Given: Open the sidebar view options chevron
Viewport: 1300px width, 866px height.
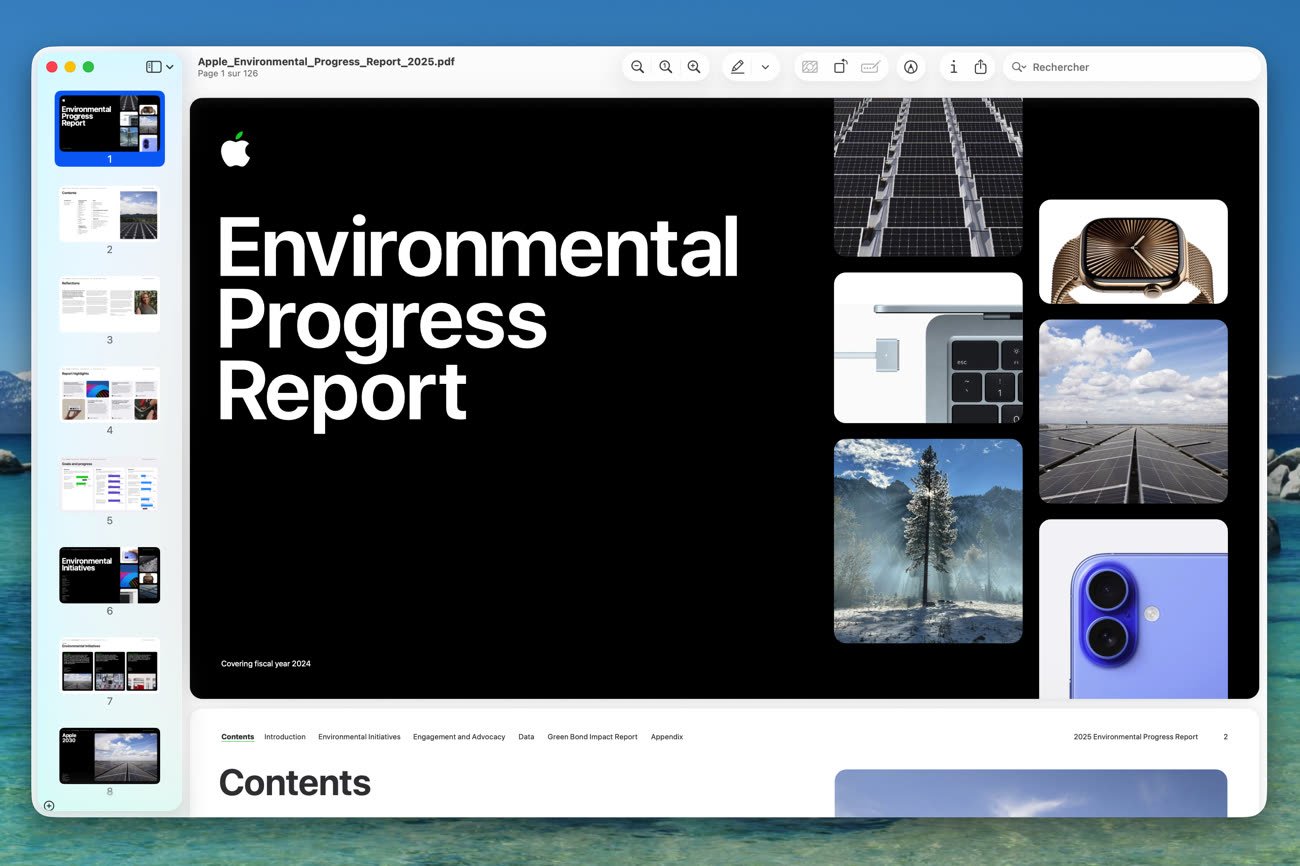Looking at the screenshot, I should click(x=170, y=67).
